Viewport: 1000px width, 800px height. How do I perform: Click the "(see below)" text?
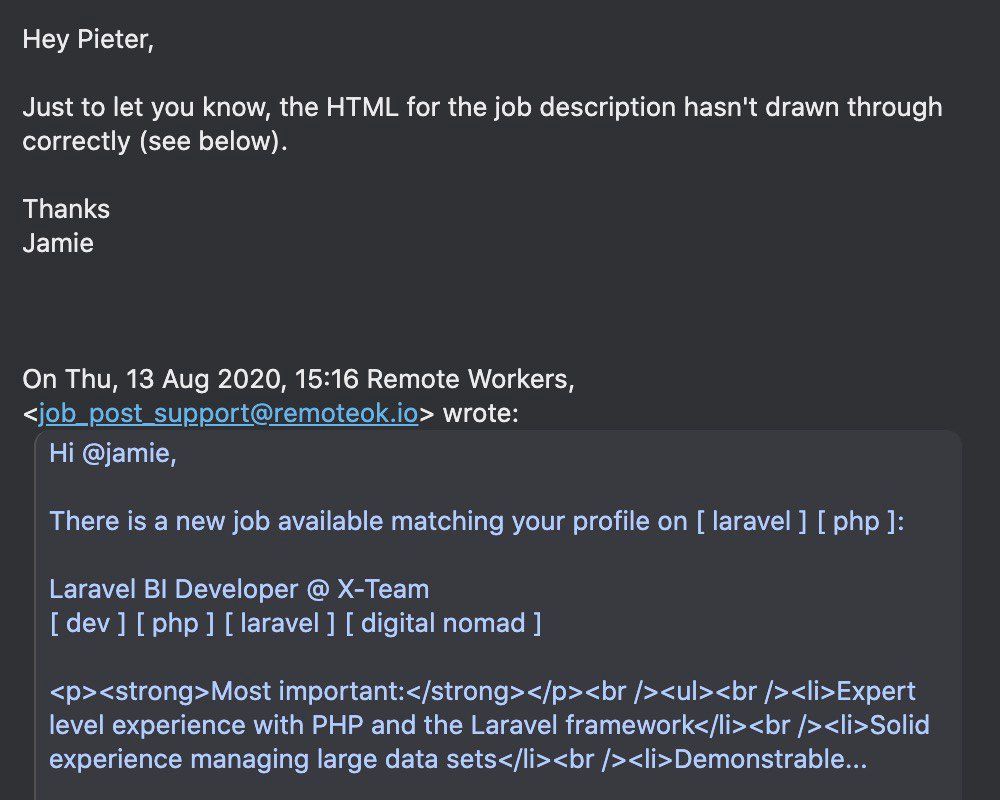click(x=212, y=141)
